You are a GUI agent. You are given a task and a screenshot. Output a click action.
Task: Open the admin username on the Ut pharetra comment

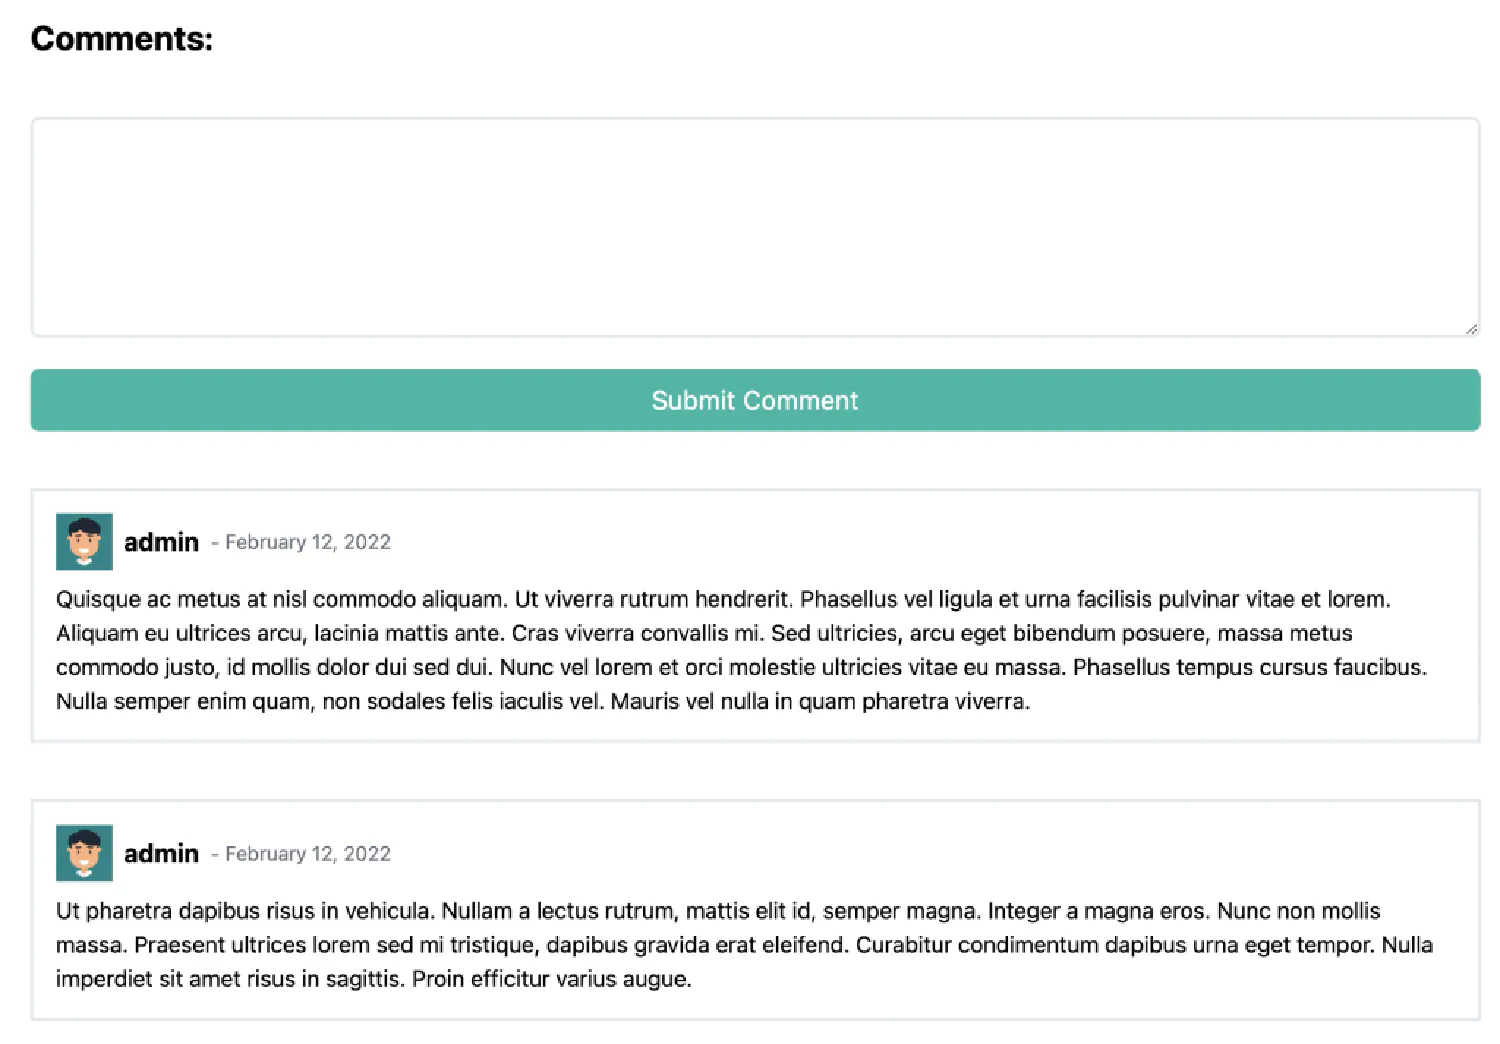click(x=161, y=854)
